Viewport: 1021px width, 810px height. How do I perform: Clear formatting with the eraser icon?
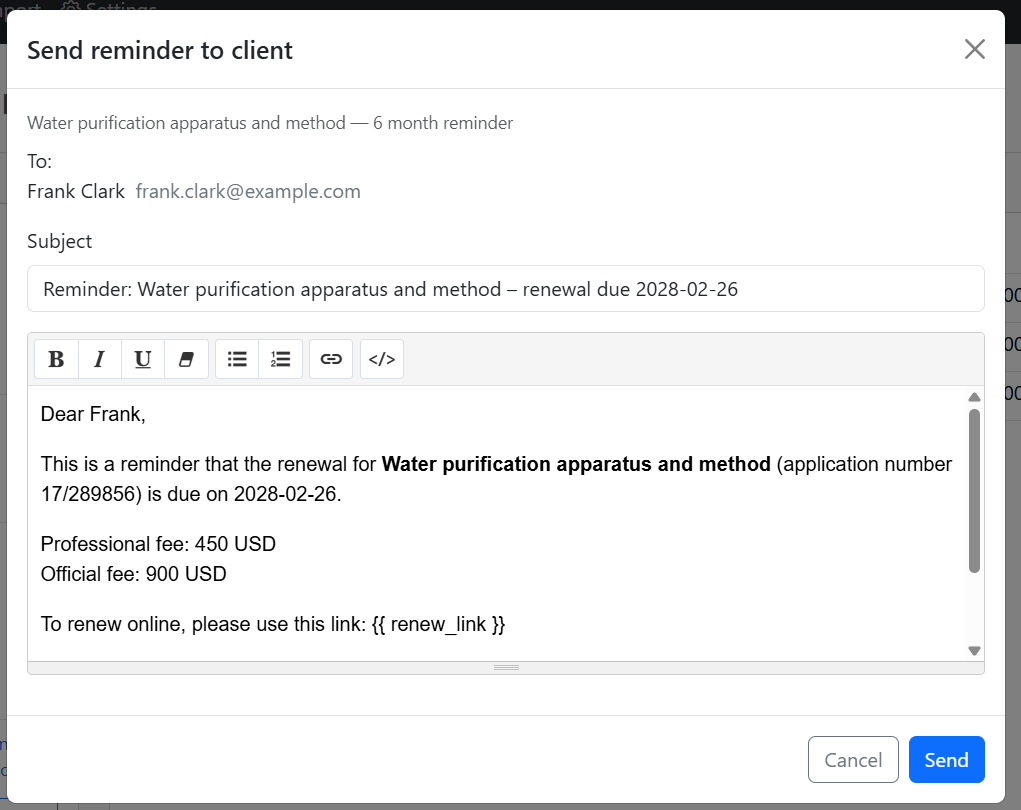point(186,360)
